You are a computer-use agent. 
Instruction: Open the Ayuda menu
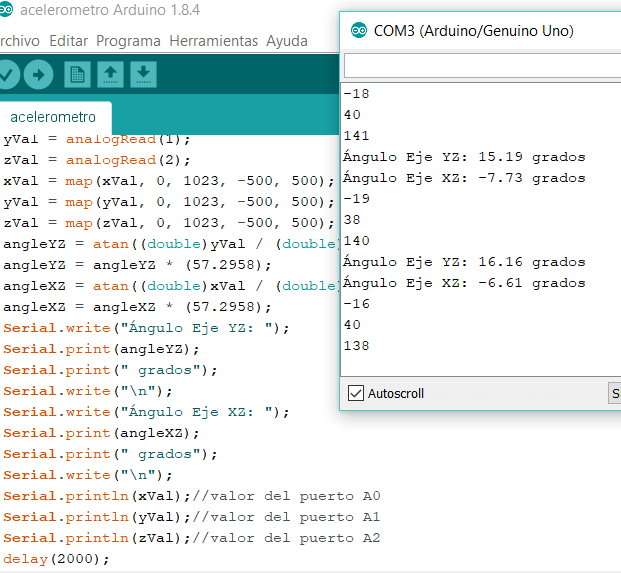click(287, 41)
